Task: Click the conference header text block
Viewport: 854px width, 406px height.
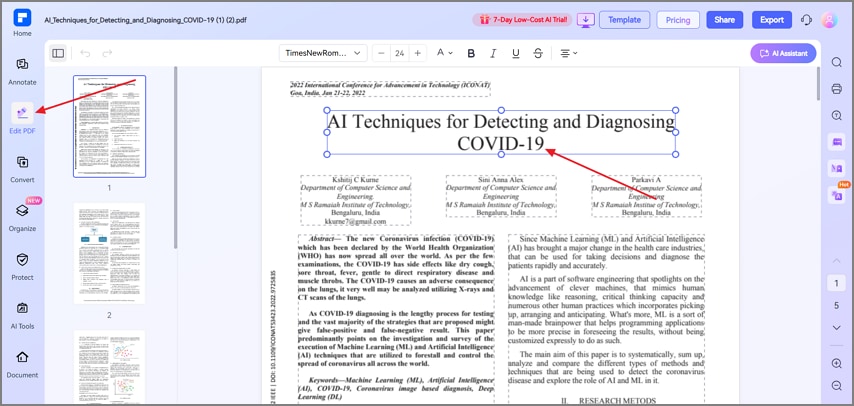Action: click(x=390, y=89)
